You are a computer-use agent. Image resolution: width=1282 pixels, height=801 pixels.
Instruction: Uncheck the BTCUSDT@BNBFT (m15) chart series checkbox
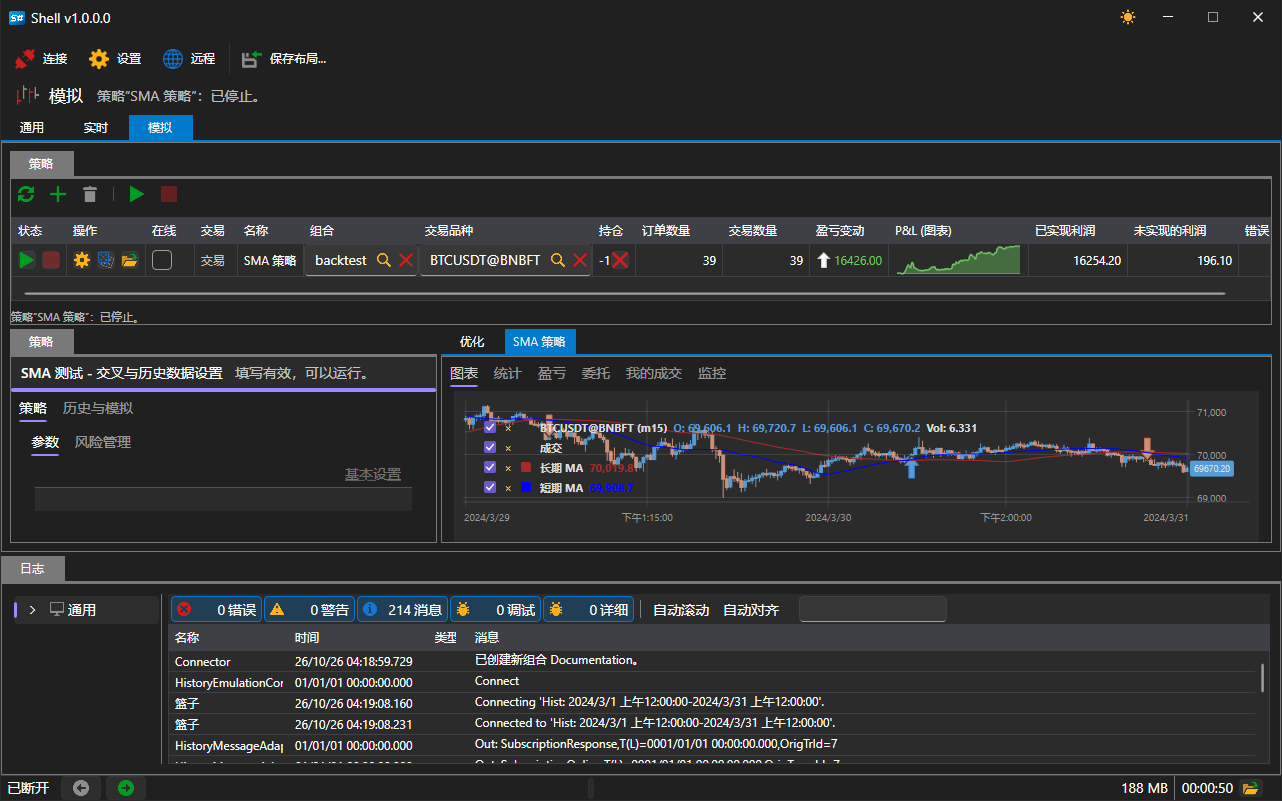coord(490,428)
